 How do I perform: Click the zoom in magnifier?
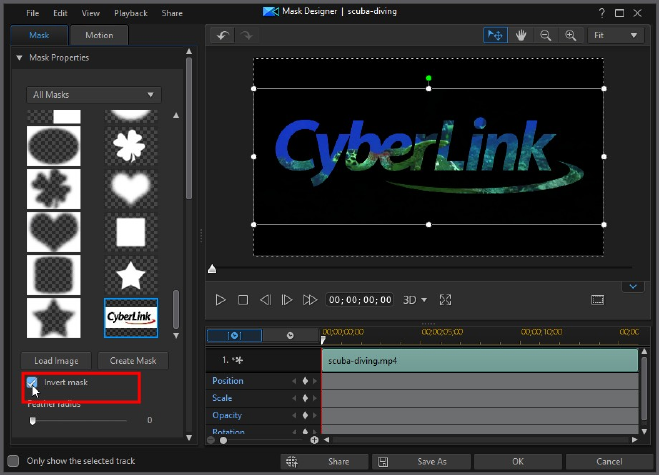pos(570,35)
